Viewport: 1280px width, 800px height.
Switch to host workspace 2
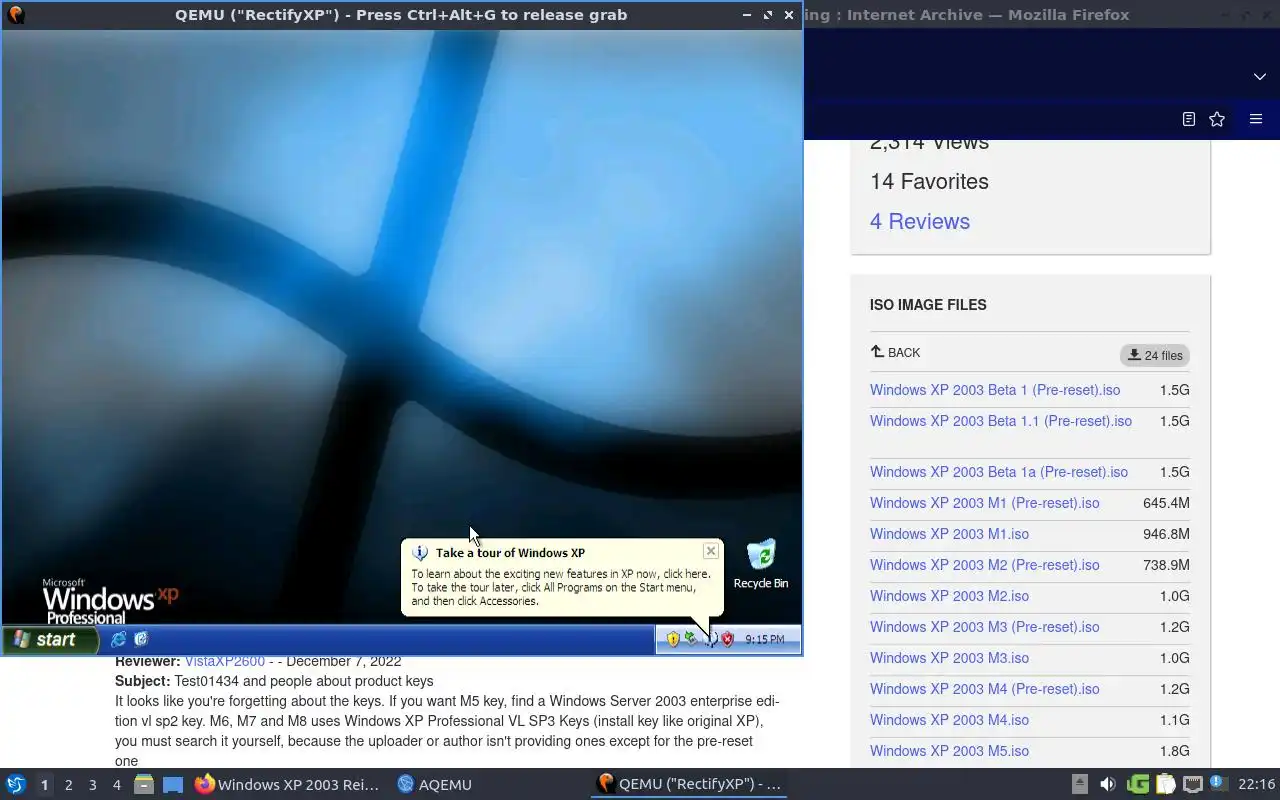tap(68, 785)
